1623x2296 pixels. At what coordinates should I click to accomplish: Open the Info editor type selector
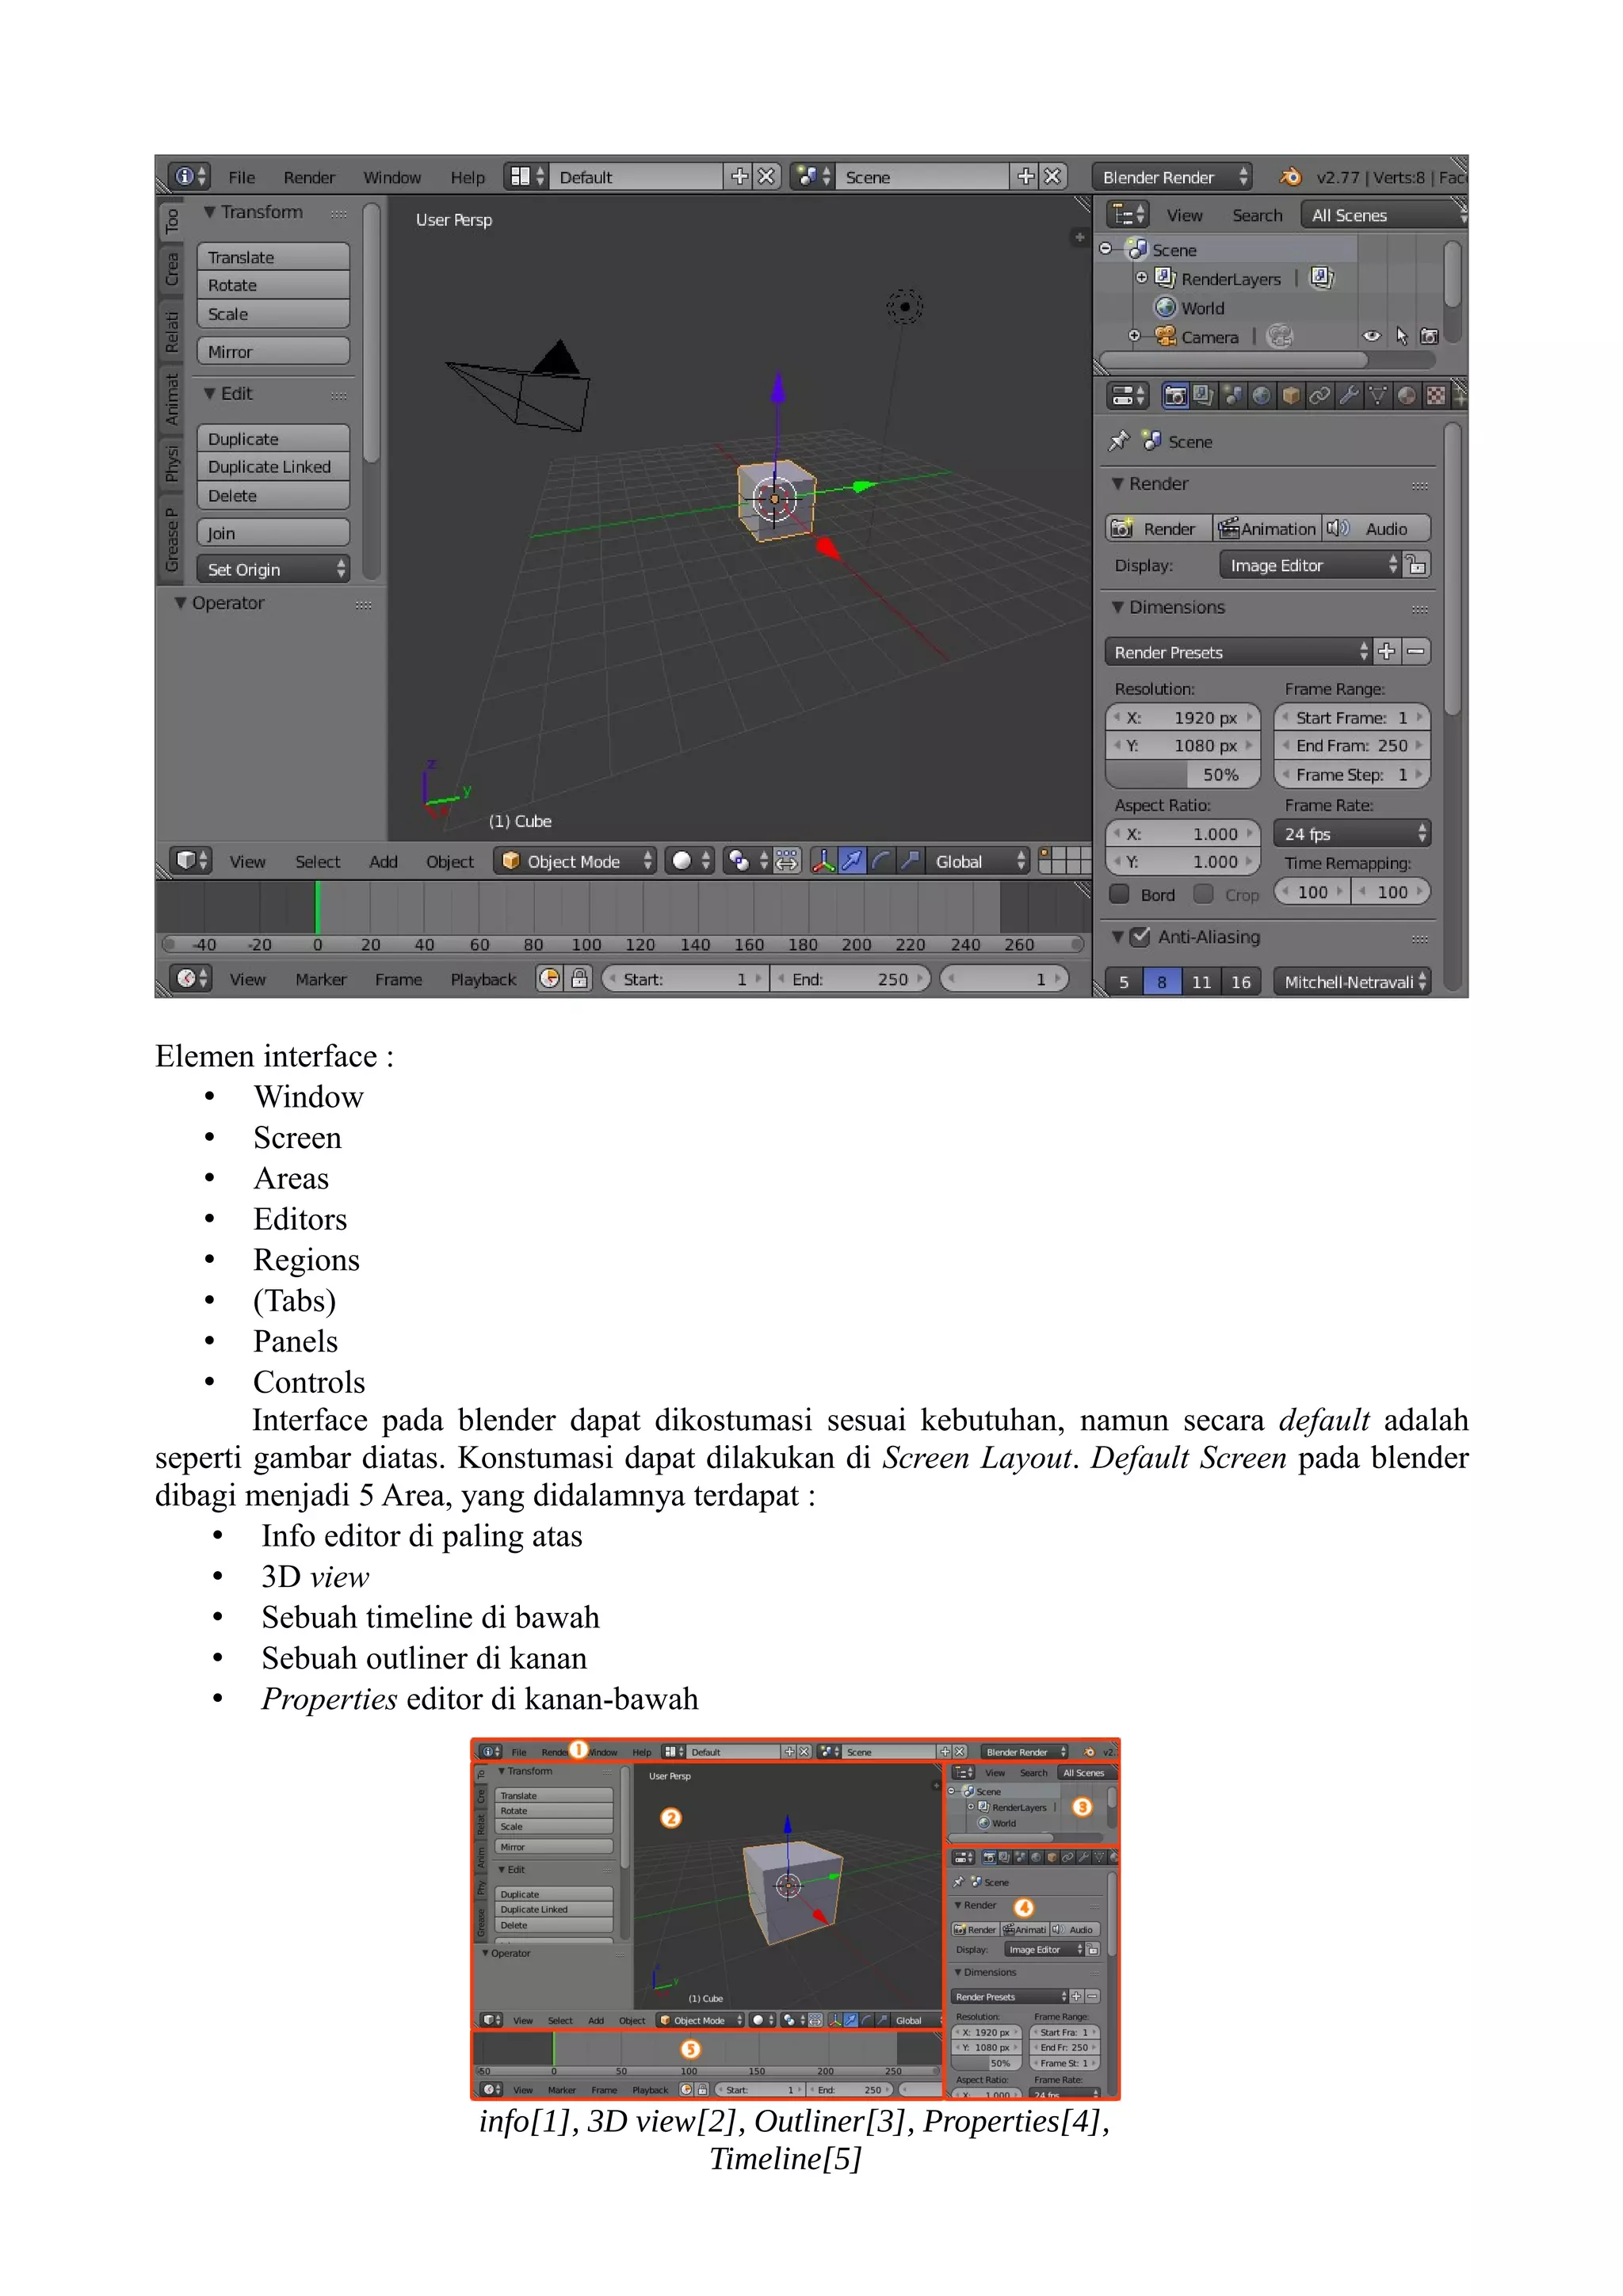point(188,176)
